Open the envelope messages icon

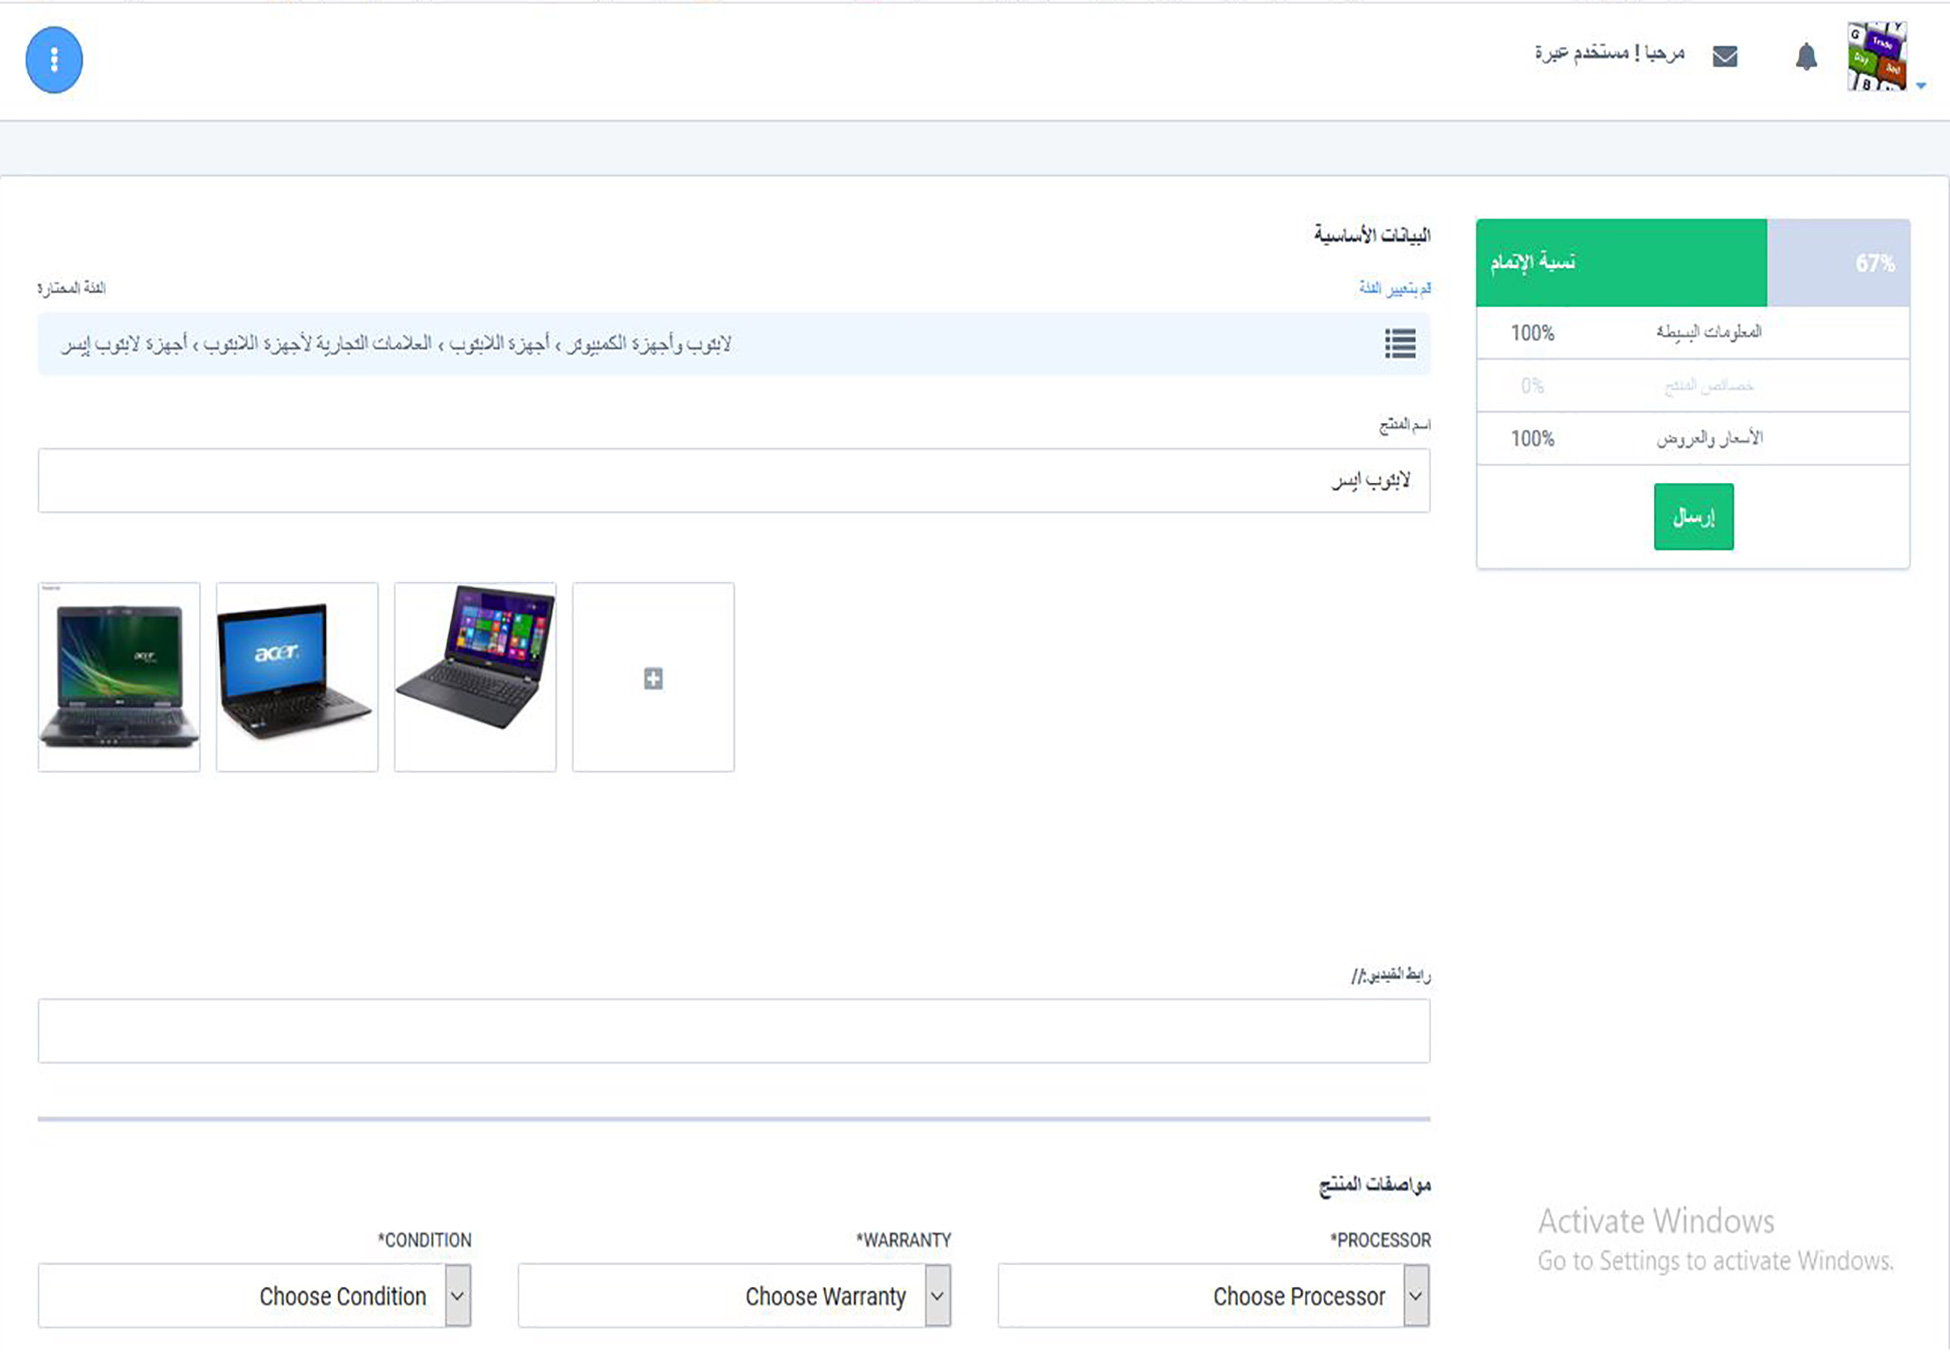(x=1725, y=56)
